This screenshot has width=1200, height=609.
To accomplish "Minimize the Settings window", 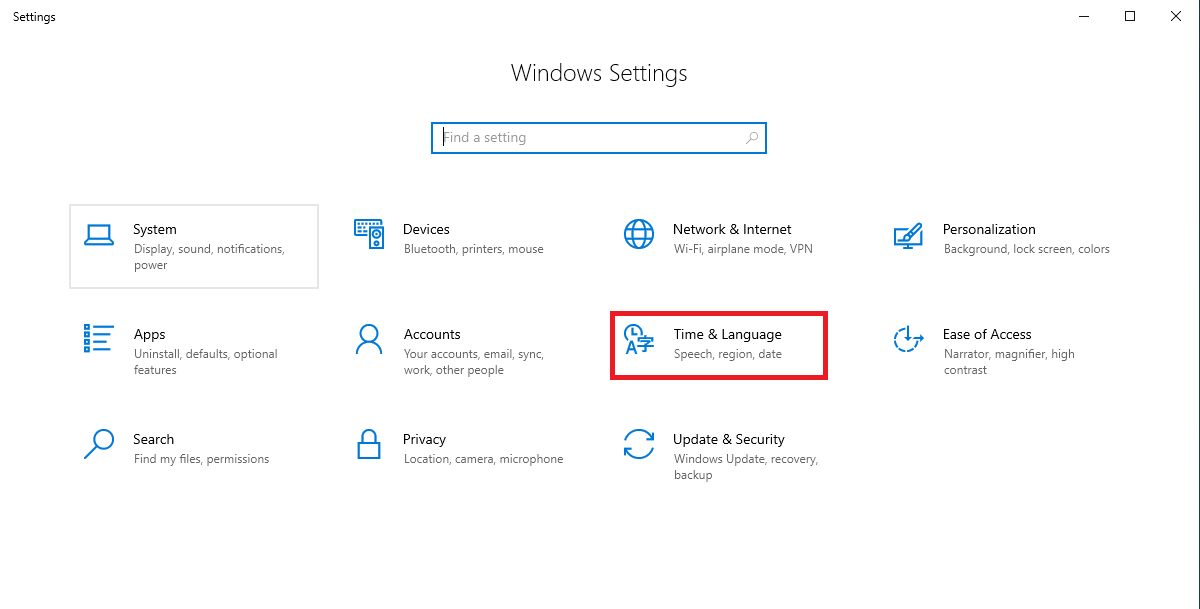I will coord(1084,16).
